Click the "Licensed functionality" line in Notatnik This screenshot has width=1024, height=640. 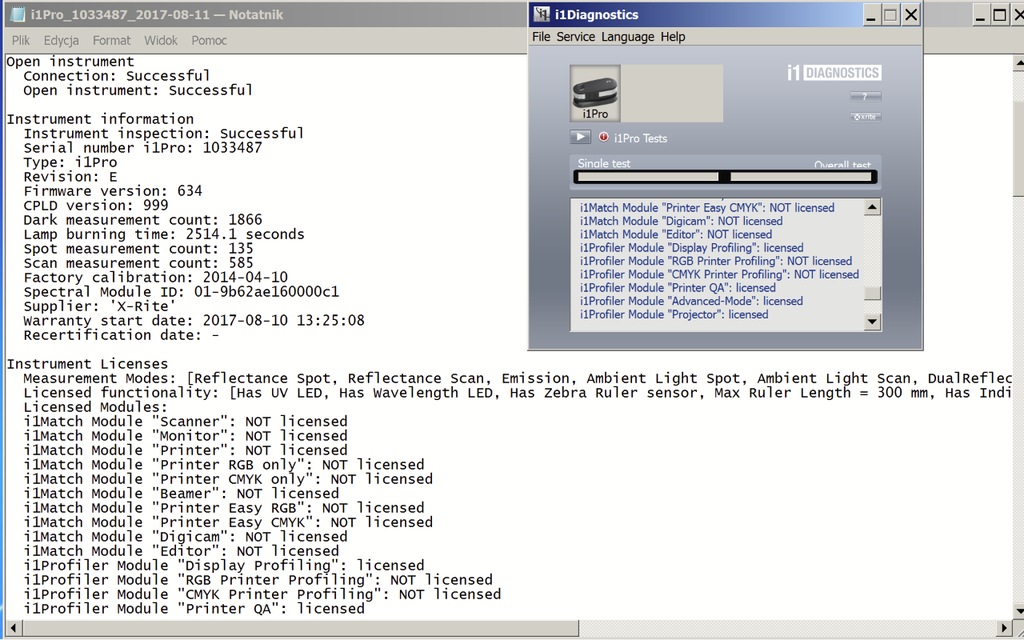(x=517, y=392)
